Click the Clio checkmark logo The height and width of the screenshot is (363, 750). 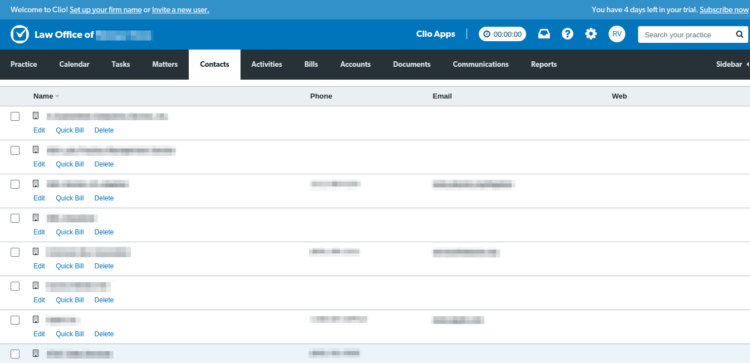tap(20, 34)
